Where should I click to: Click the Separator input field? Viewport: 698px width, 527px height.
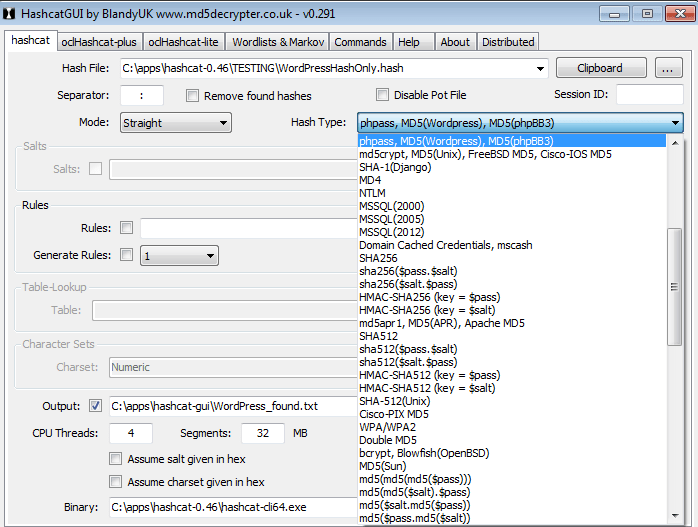click(x=142, y=95)
